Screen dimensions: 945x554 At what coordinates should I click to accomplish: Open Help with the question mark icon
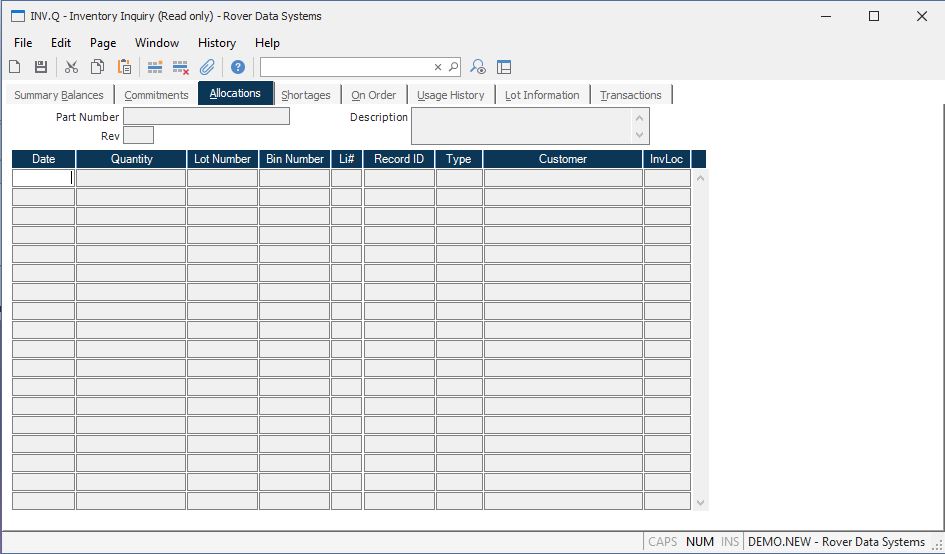[238, 67]
